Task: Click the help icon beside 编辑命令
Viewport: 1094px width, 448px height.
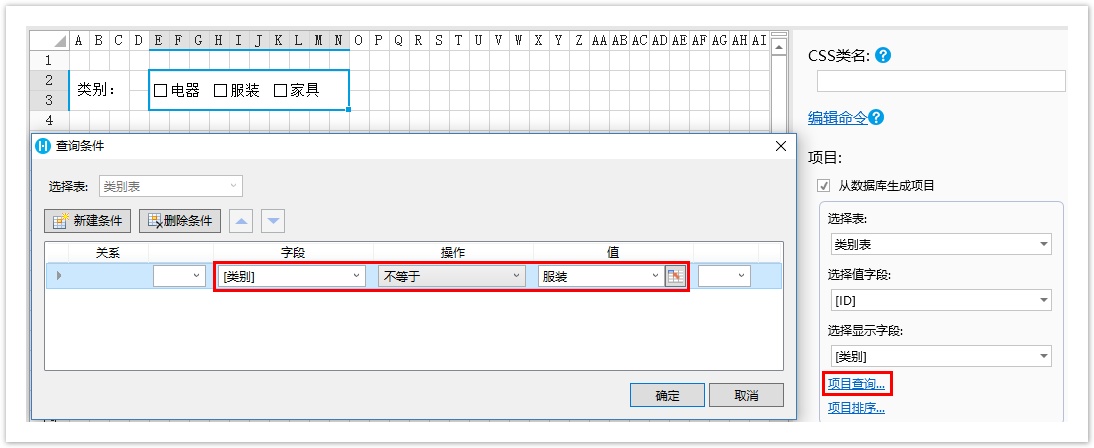Action: 876,118
